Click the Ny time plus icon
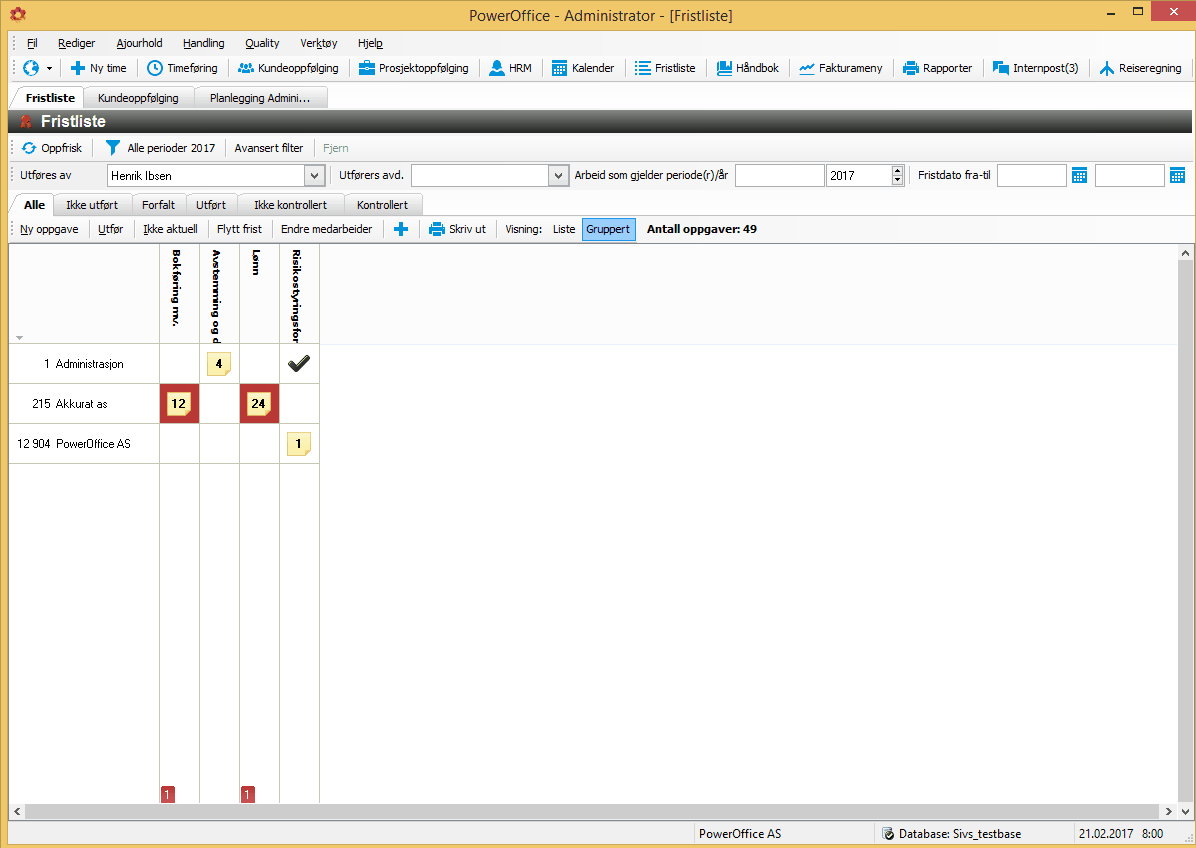Screen dimensions: 1196x848 click(77, 68)
